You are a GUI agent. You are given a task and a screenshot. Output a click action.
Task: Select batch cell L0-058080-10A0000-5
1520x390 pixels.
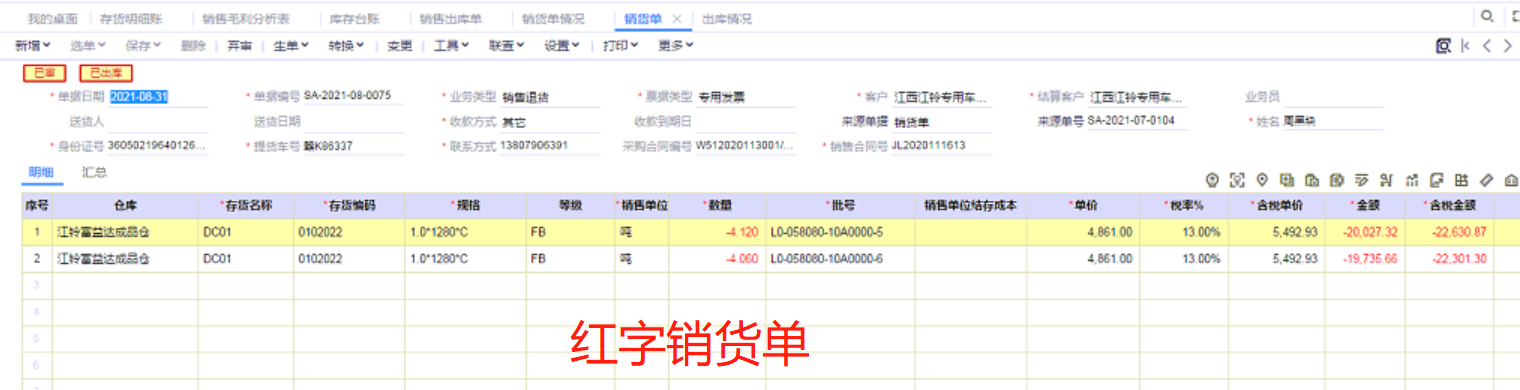pyautogui.click(x=841, y=232)
